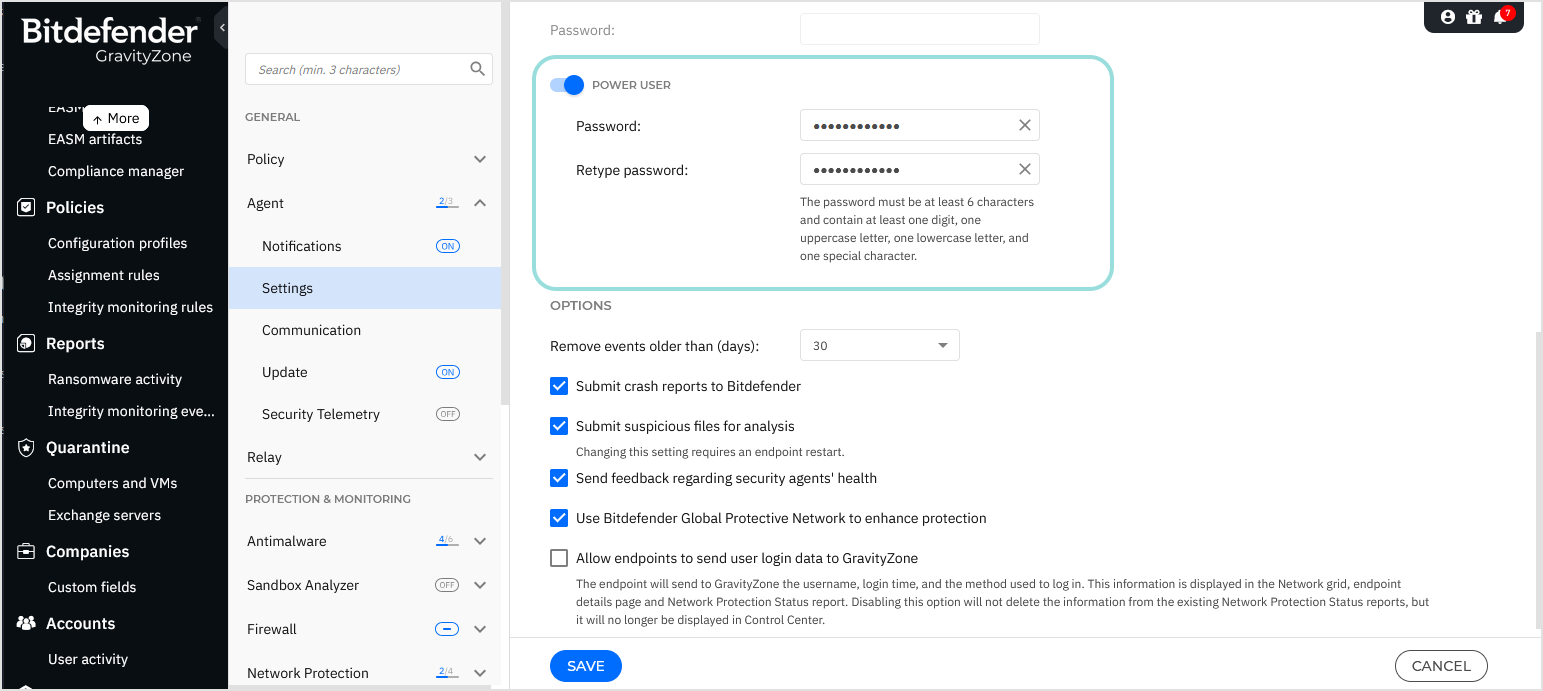Open Quarantine via the shield icon
Image resolution: width=1543 pixels, height=691 pixels.
(x=25, y=447)
